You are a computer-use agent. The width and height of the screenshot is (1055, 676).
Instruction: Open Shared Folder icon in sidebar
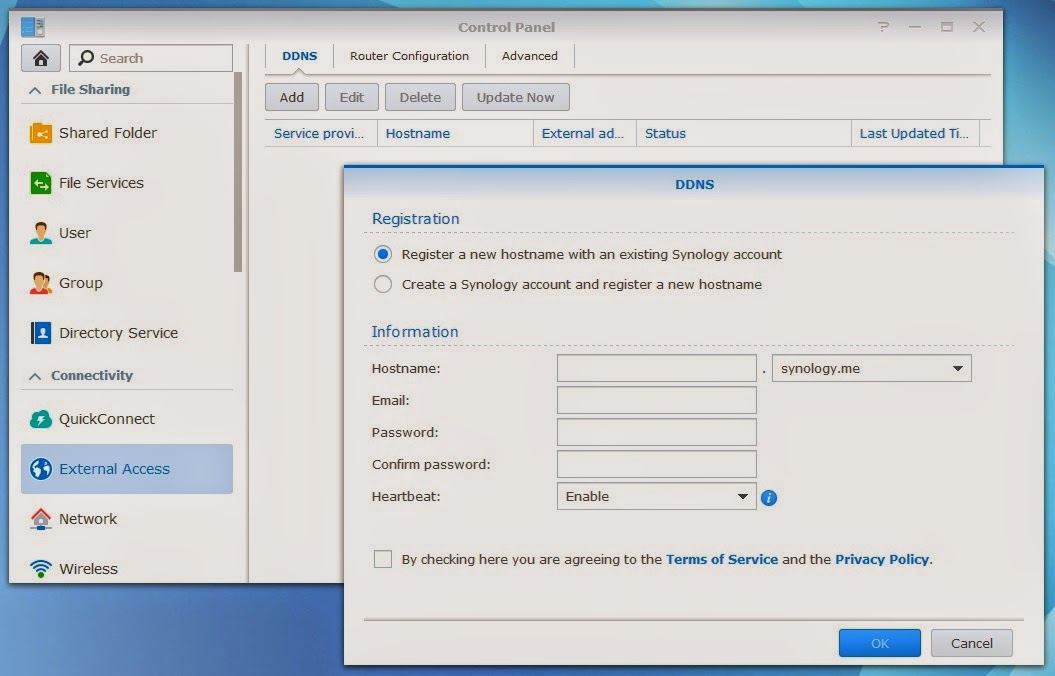[x=41, y=133]
